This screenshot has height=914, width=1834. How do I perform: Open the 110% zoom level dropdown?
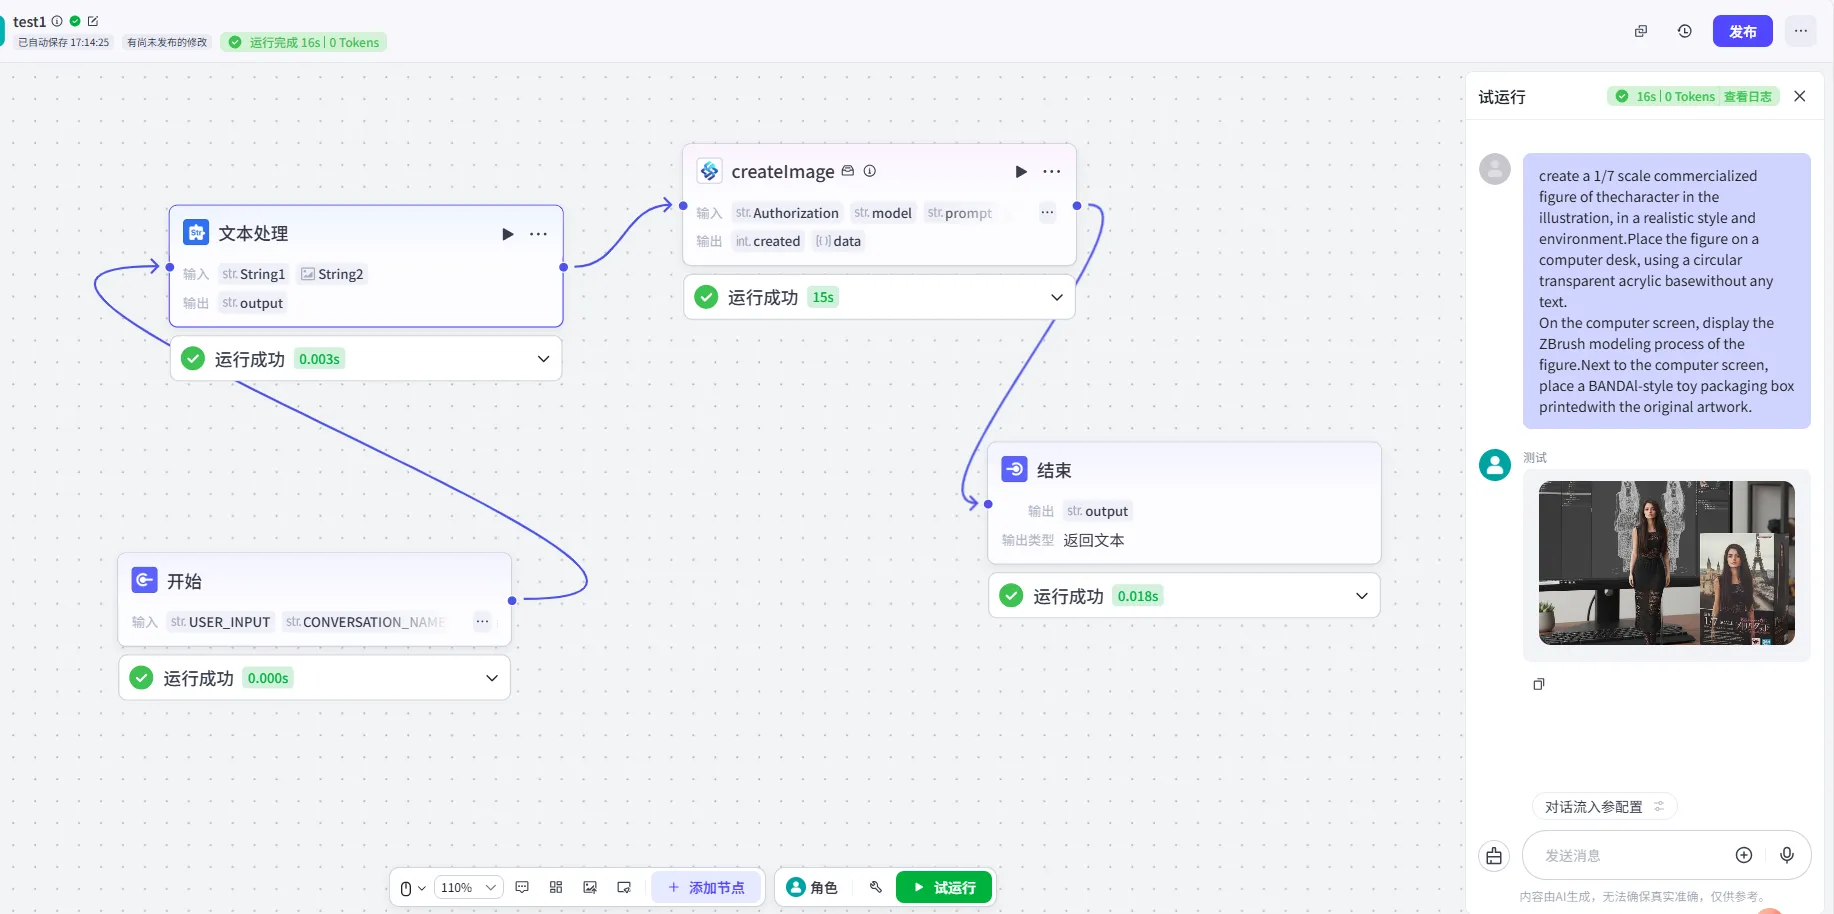tap(468, 888)
